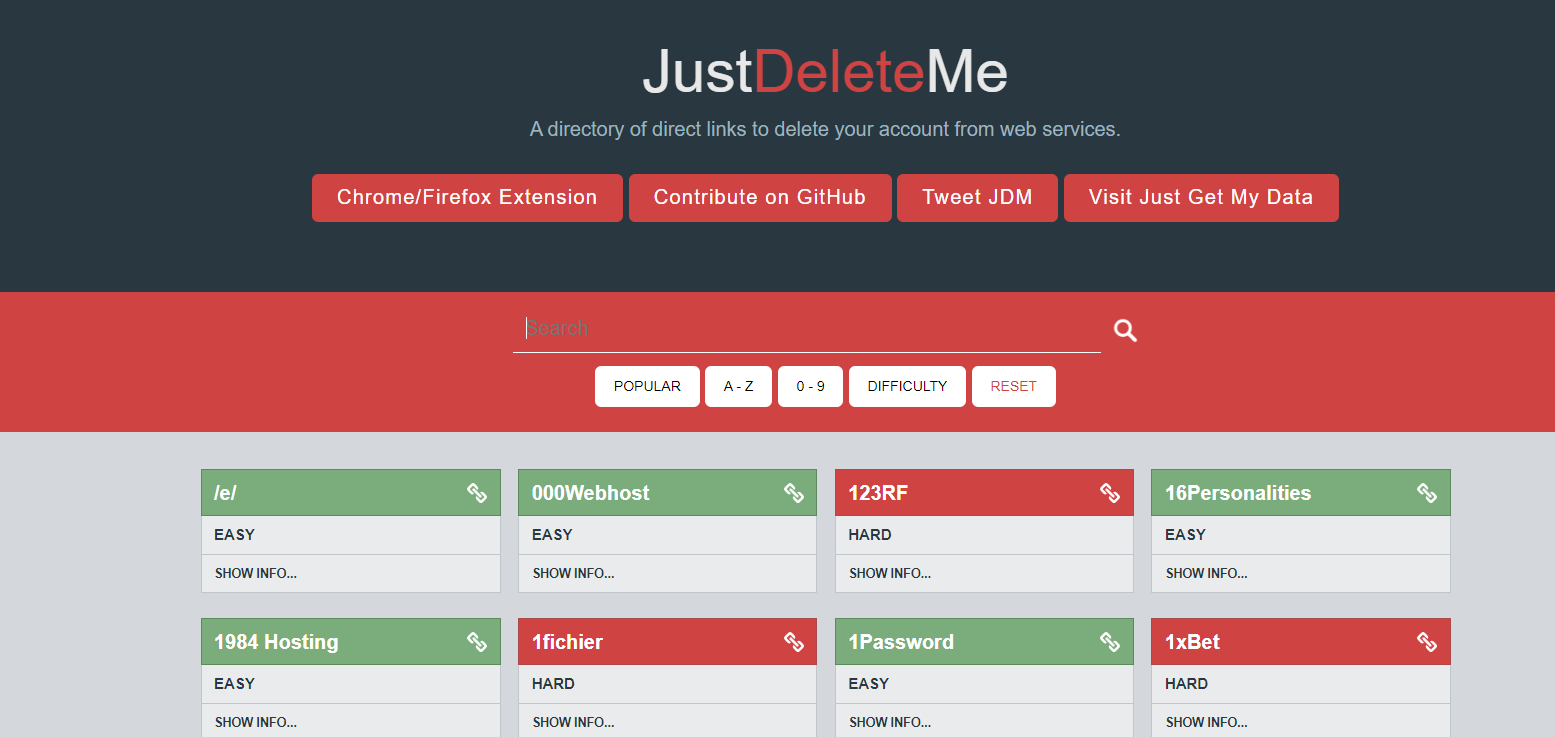Screen dimensions: 1555x737
Task: Click the EASY label under 16Personalities
Action: [x=1185, y=535]
